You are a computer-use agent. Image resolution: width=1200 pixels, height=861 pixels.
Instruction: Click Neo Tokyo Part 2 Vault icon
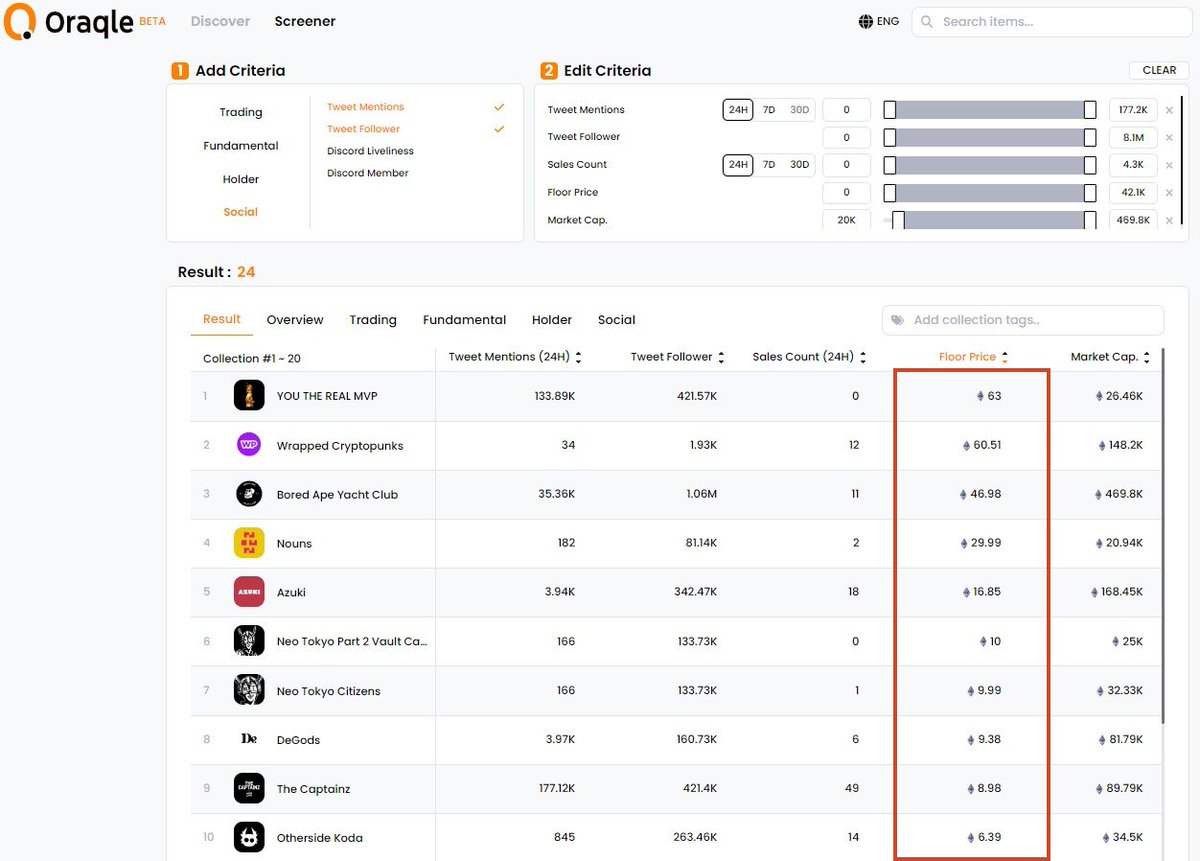pyautogui.click(x=249, y=641)
